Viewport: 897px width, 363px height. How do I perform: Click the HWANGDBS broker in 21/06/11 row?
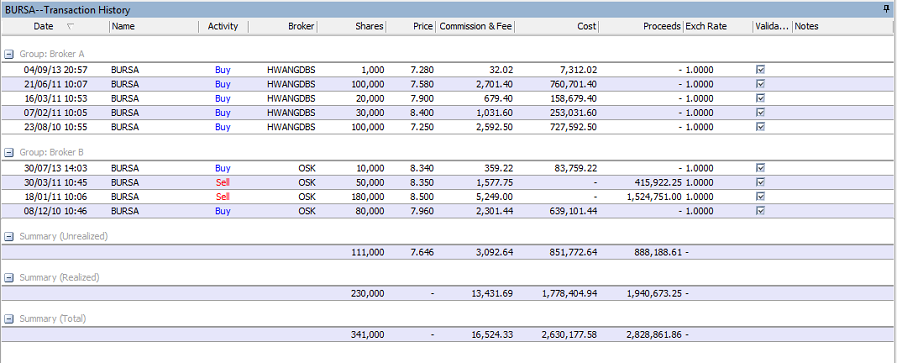[291, 84]
